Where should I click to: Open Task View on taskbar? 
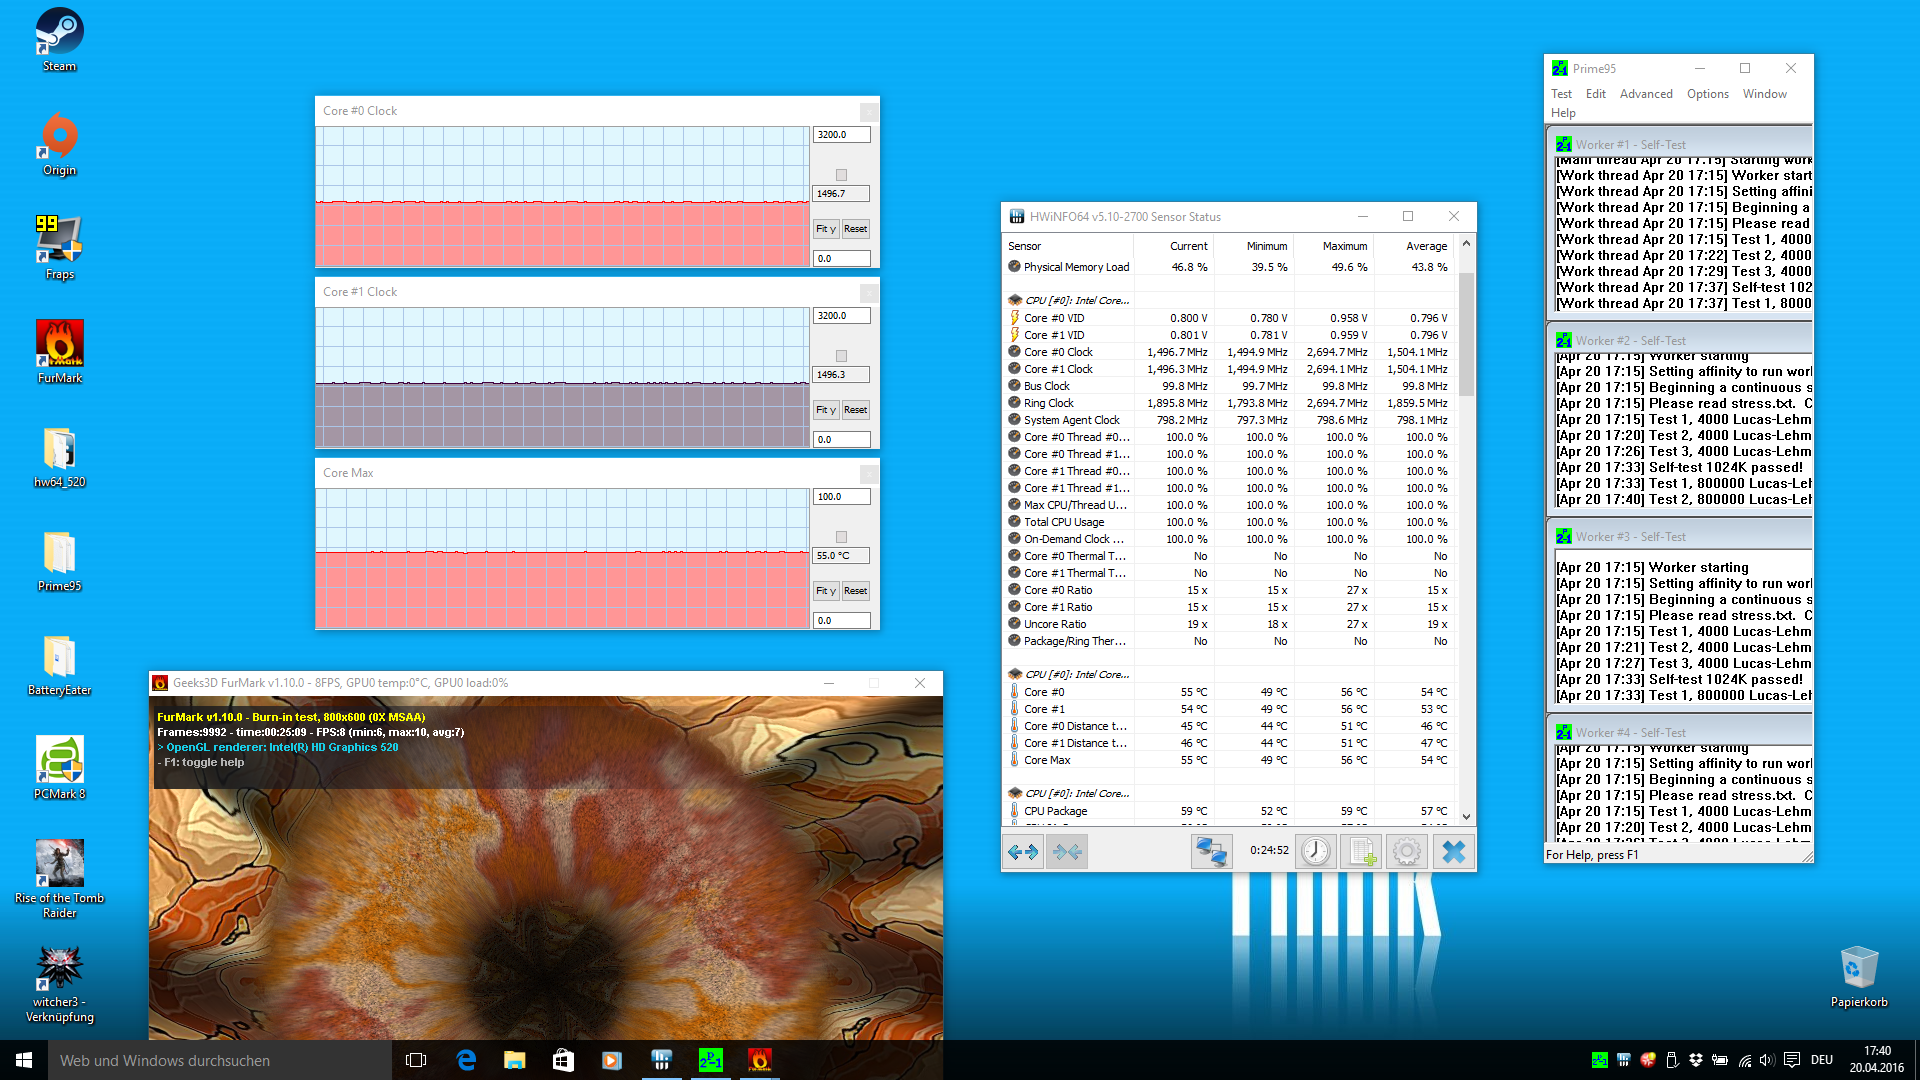click(x=416, y=1060)
